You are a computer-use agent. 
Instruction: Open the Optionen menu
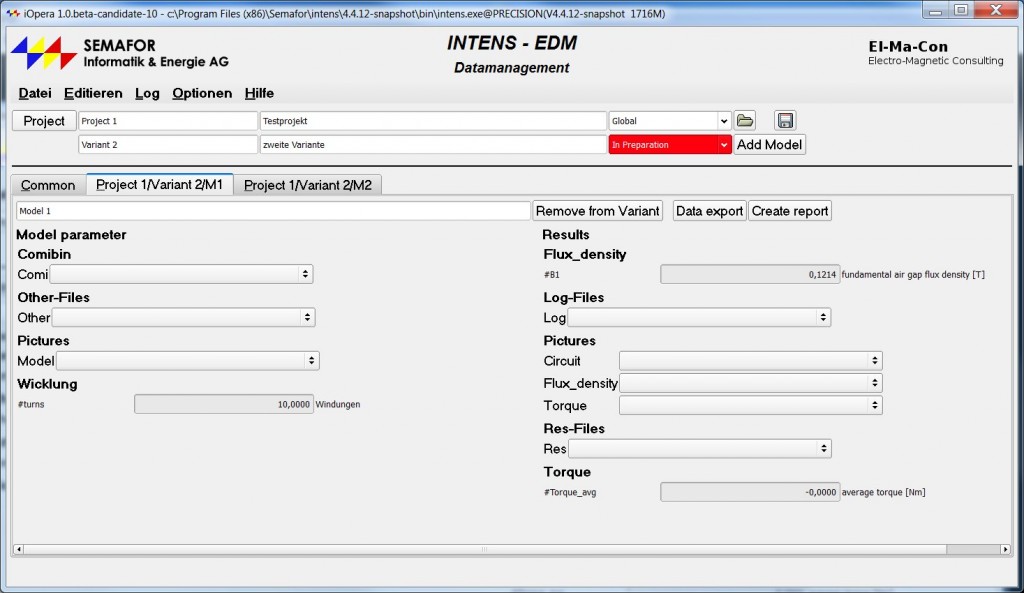(202, 93)
